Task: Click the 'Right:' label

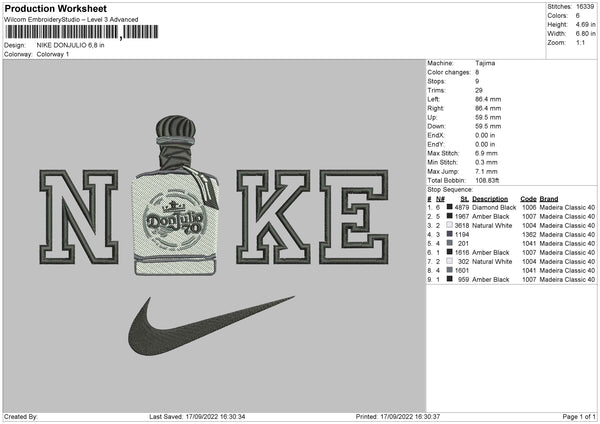Action: point(435,108)
